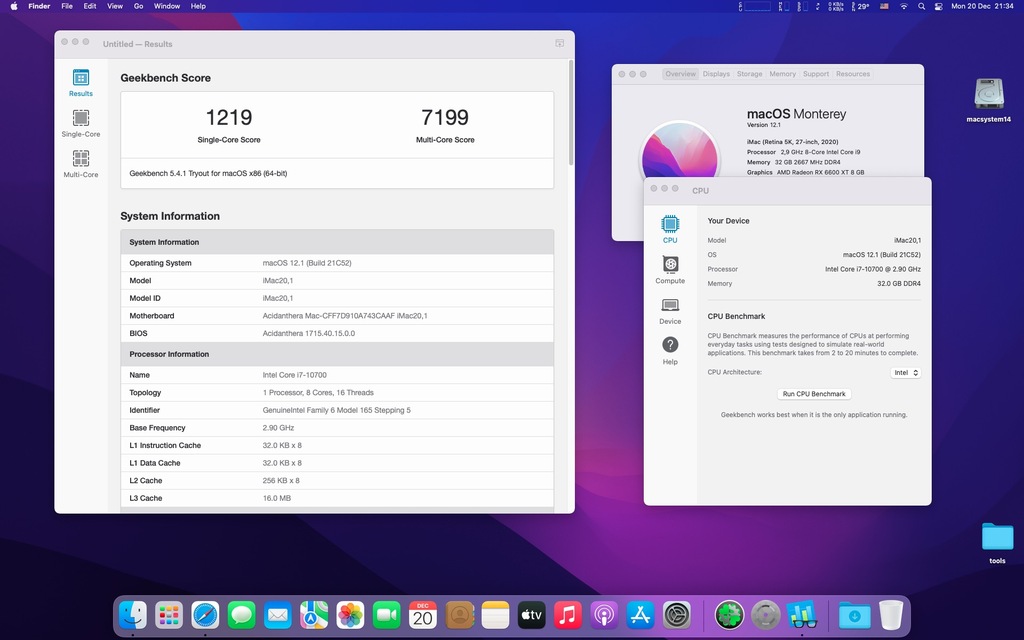This screenshot has height=640, width=1024.
Task: Open Multi-Core results in Geekbench sidebar
Action: coord(81,164)
